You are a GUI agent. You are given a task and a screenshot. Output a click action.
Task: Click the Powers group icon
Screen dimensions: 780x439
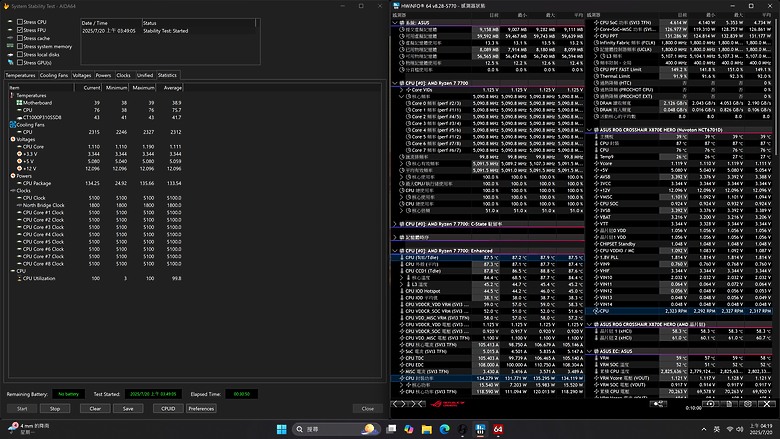click(x=13, y=176)
